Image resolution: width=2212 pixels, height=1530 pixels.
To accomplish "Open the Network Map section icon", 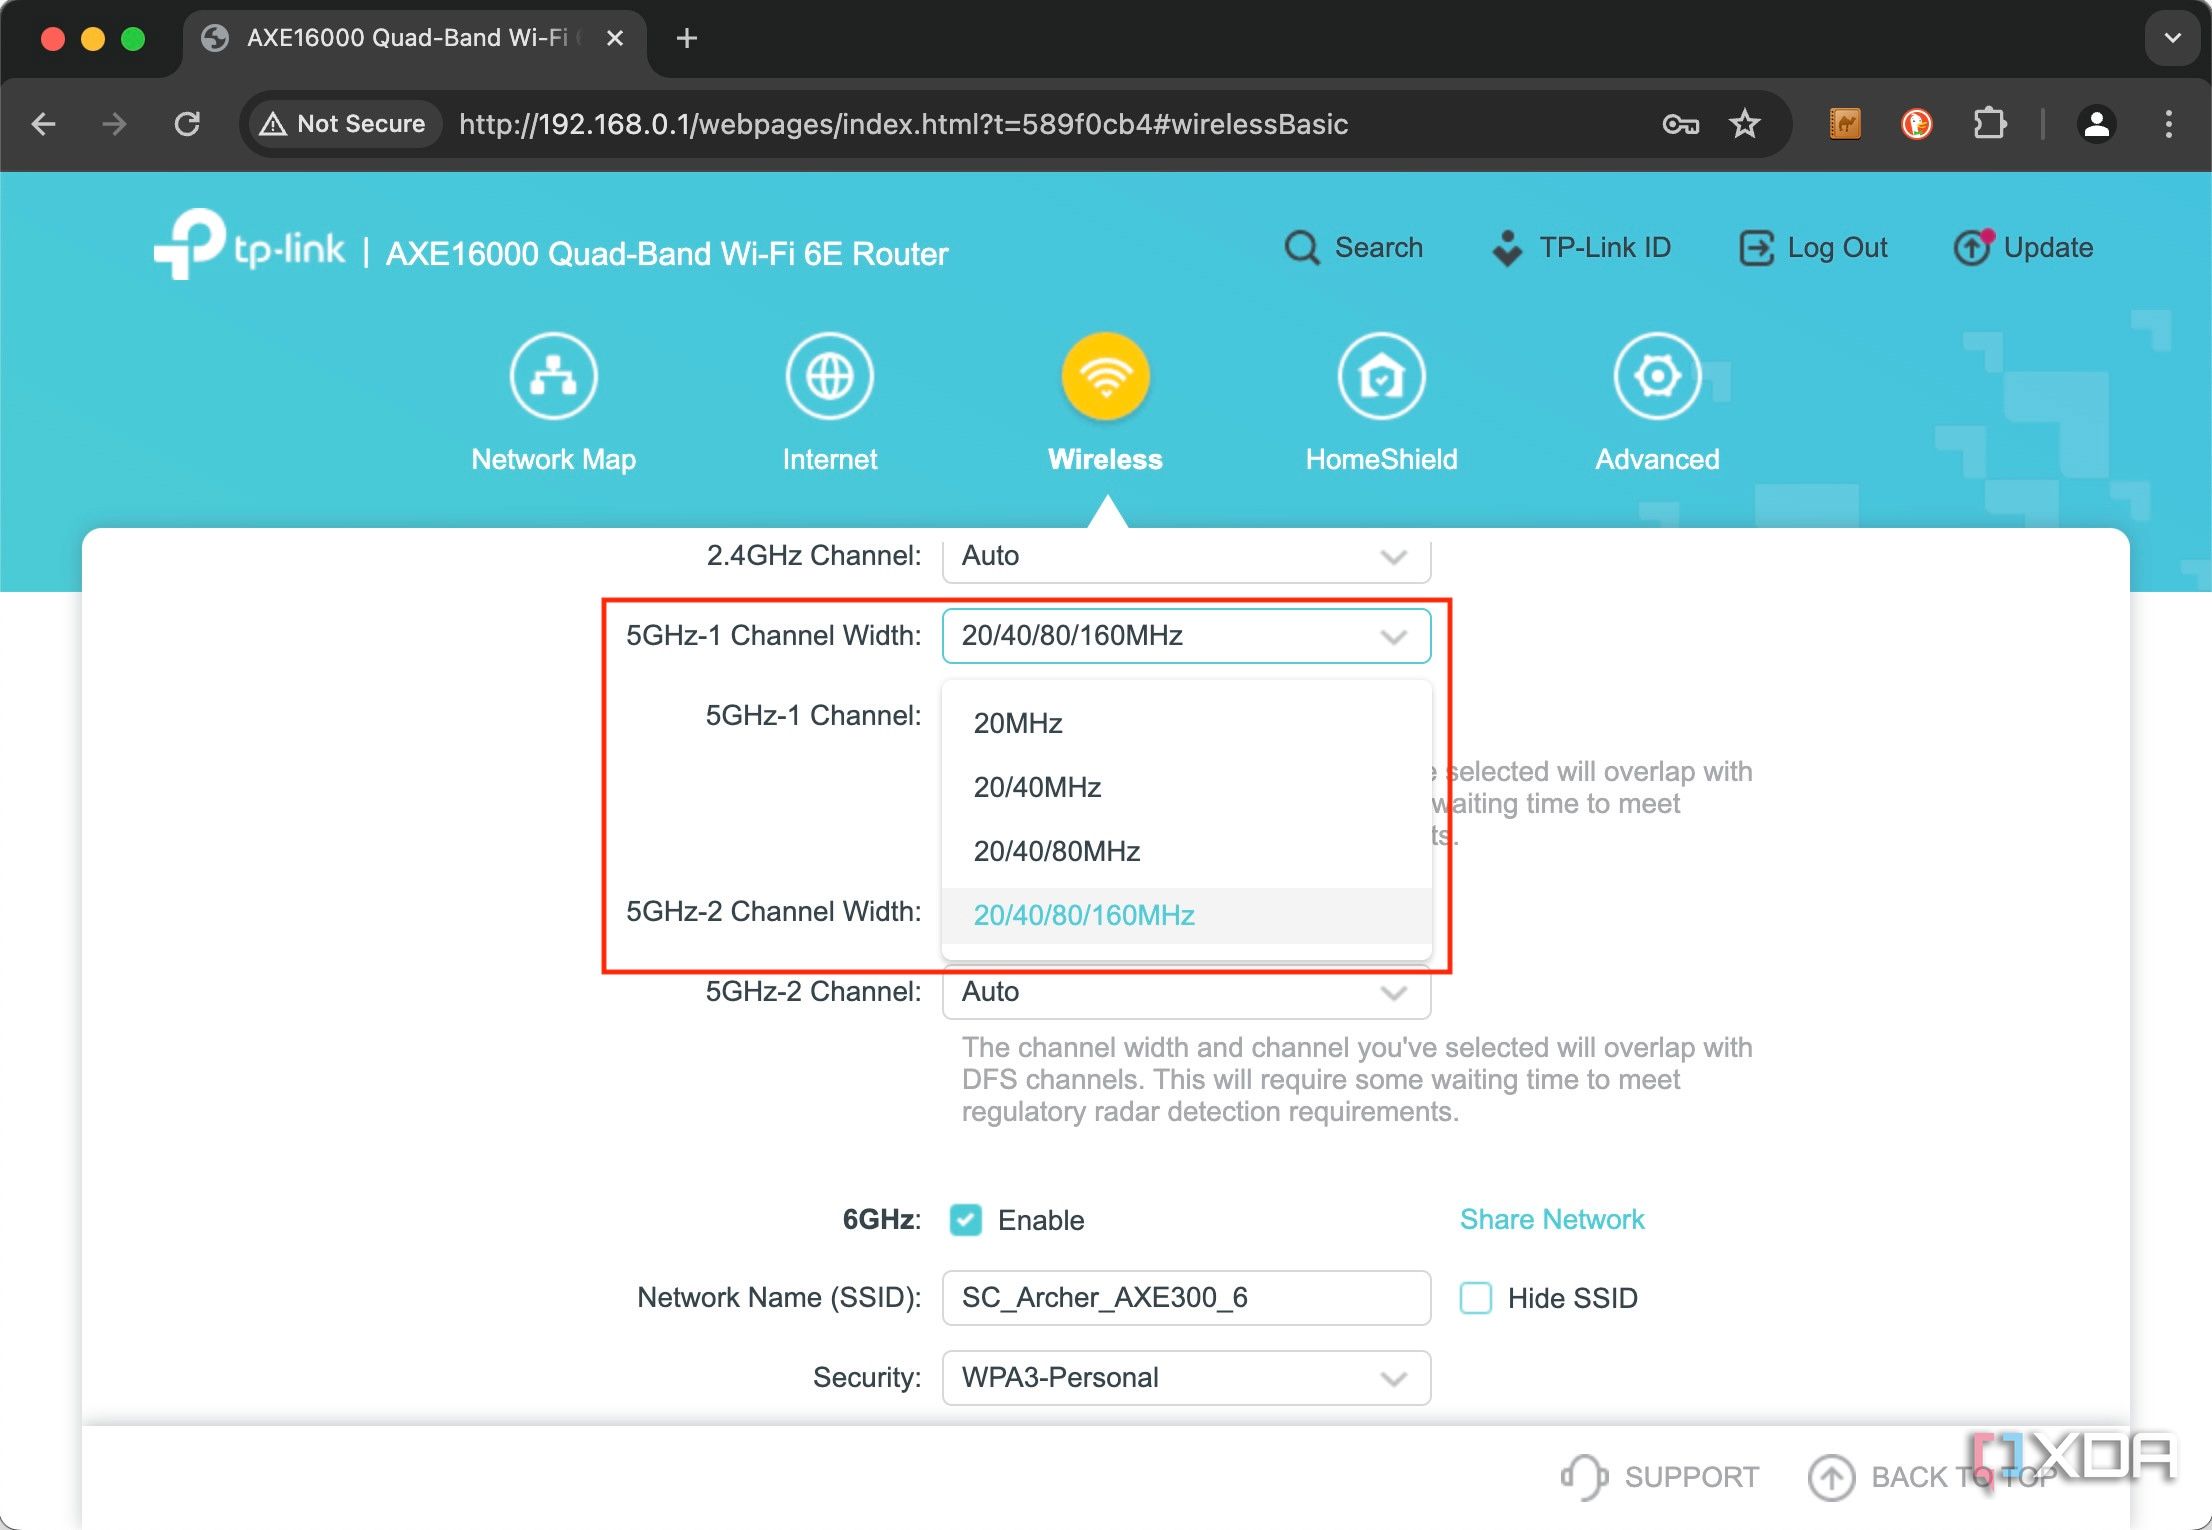I will tap(553, 376).
